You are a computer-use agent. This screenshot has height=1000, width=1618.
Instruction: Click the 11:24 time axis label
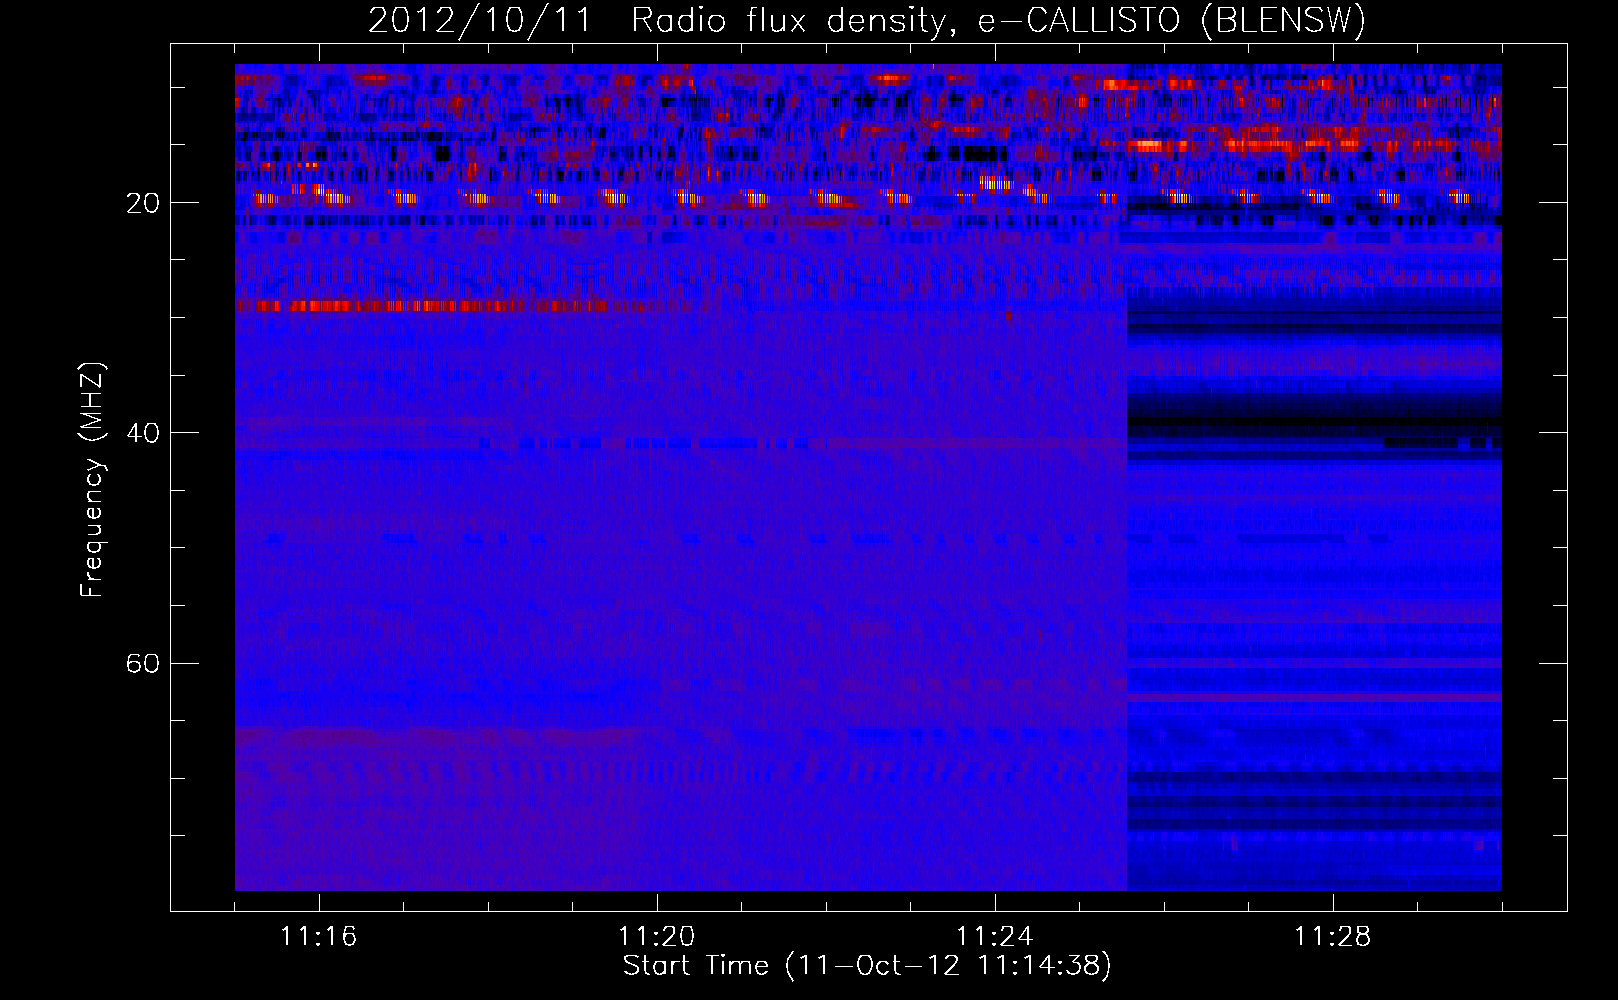click(x=995, y=937)
